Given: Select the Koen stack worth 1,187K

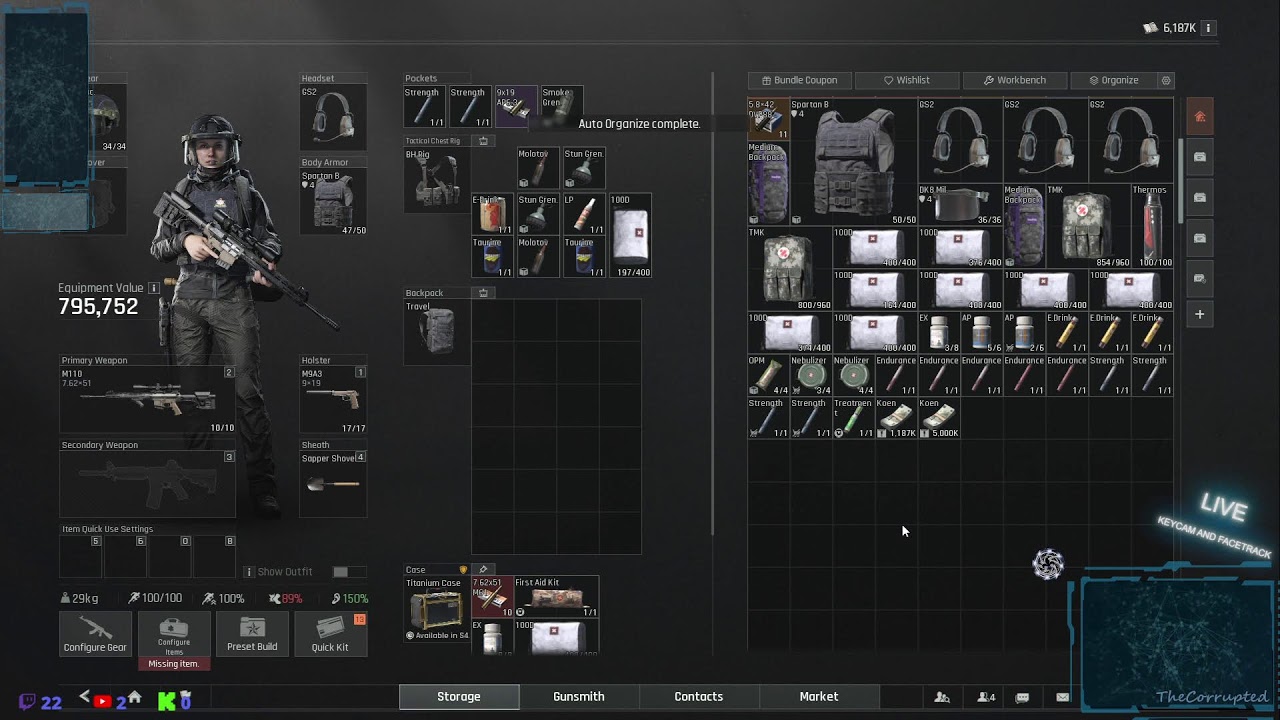Looking at the screenshot, I should (x=896, y=418).
